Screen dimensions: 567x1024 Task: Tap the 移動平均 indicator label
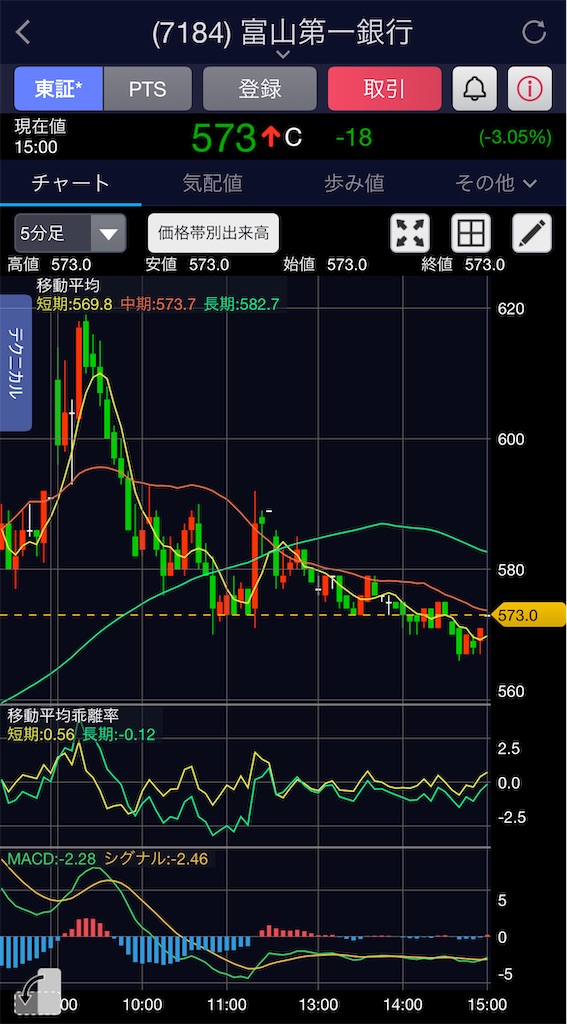coord(68,285)
